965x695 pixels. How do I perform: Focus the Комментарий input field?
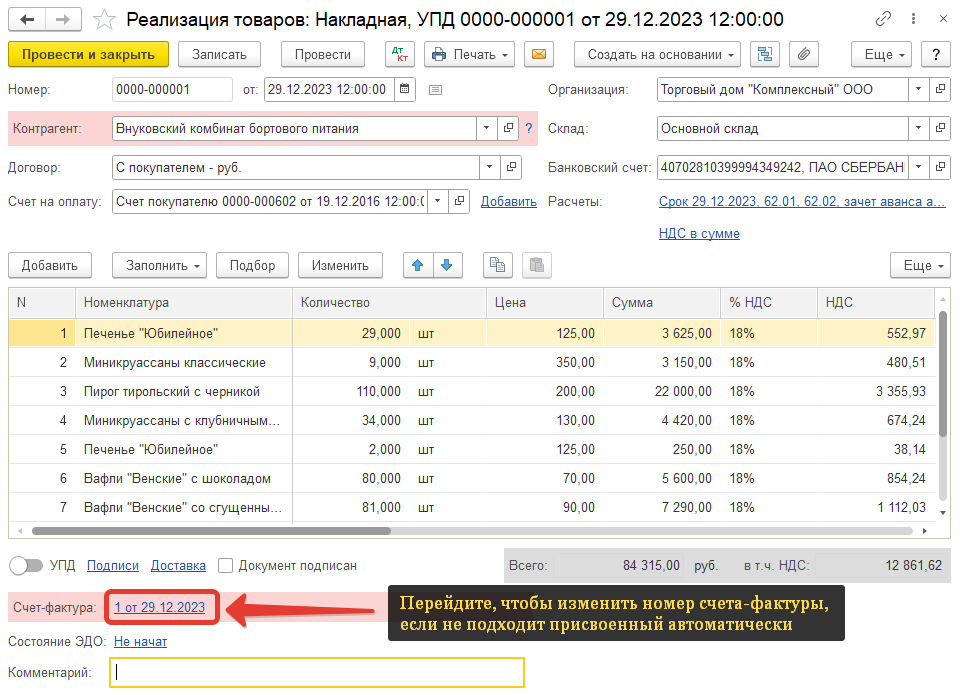(317, 672)
